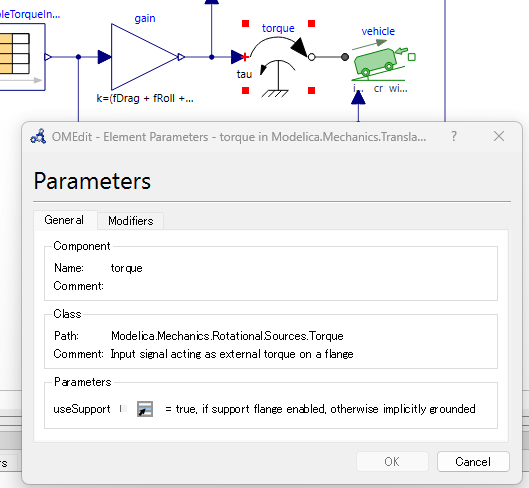Viewport: 529px width, 488px height.
Task: Open the useSupport value editor icon
Action: pyautogui.click(x=145, y=409)
